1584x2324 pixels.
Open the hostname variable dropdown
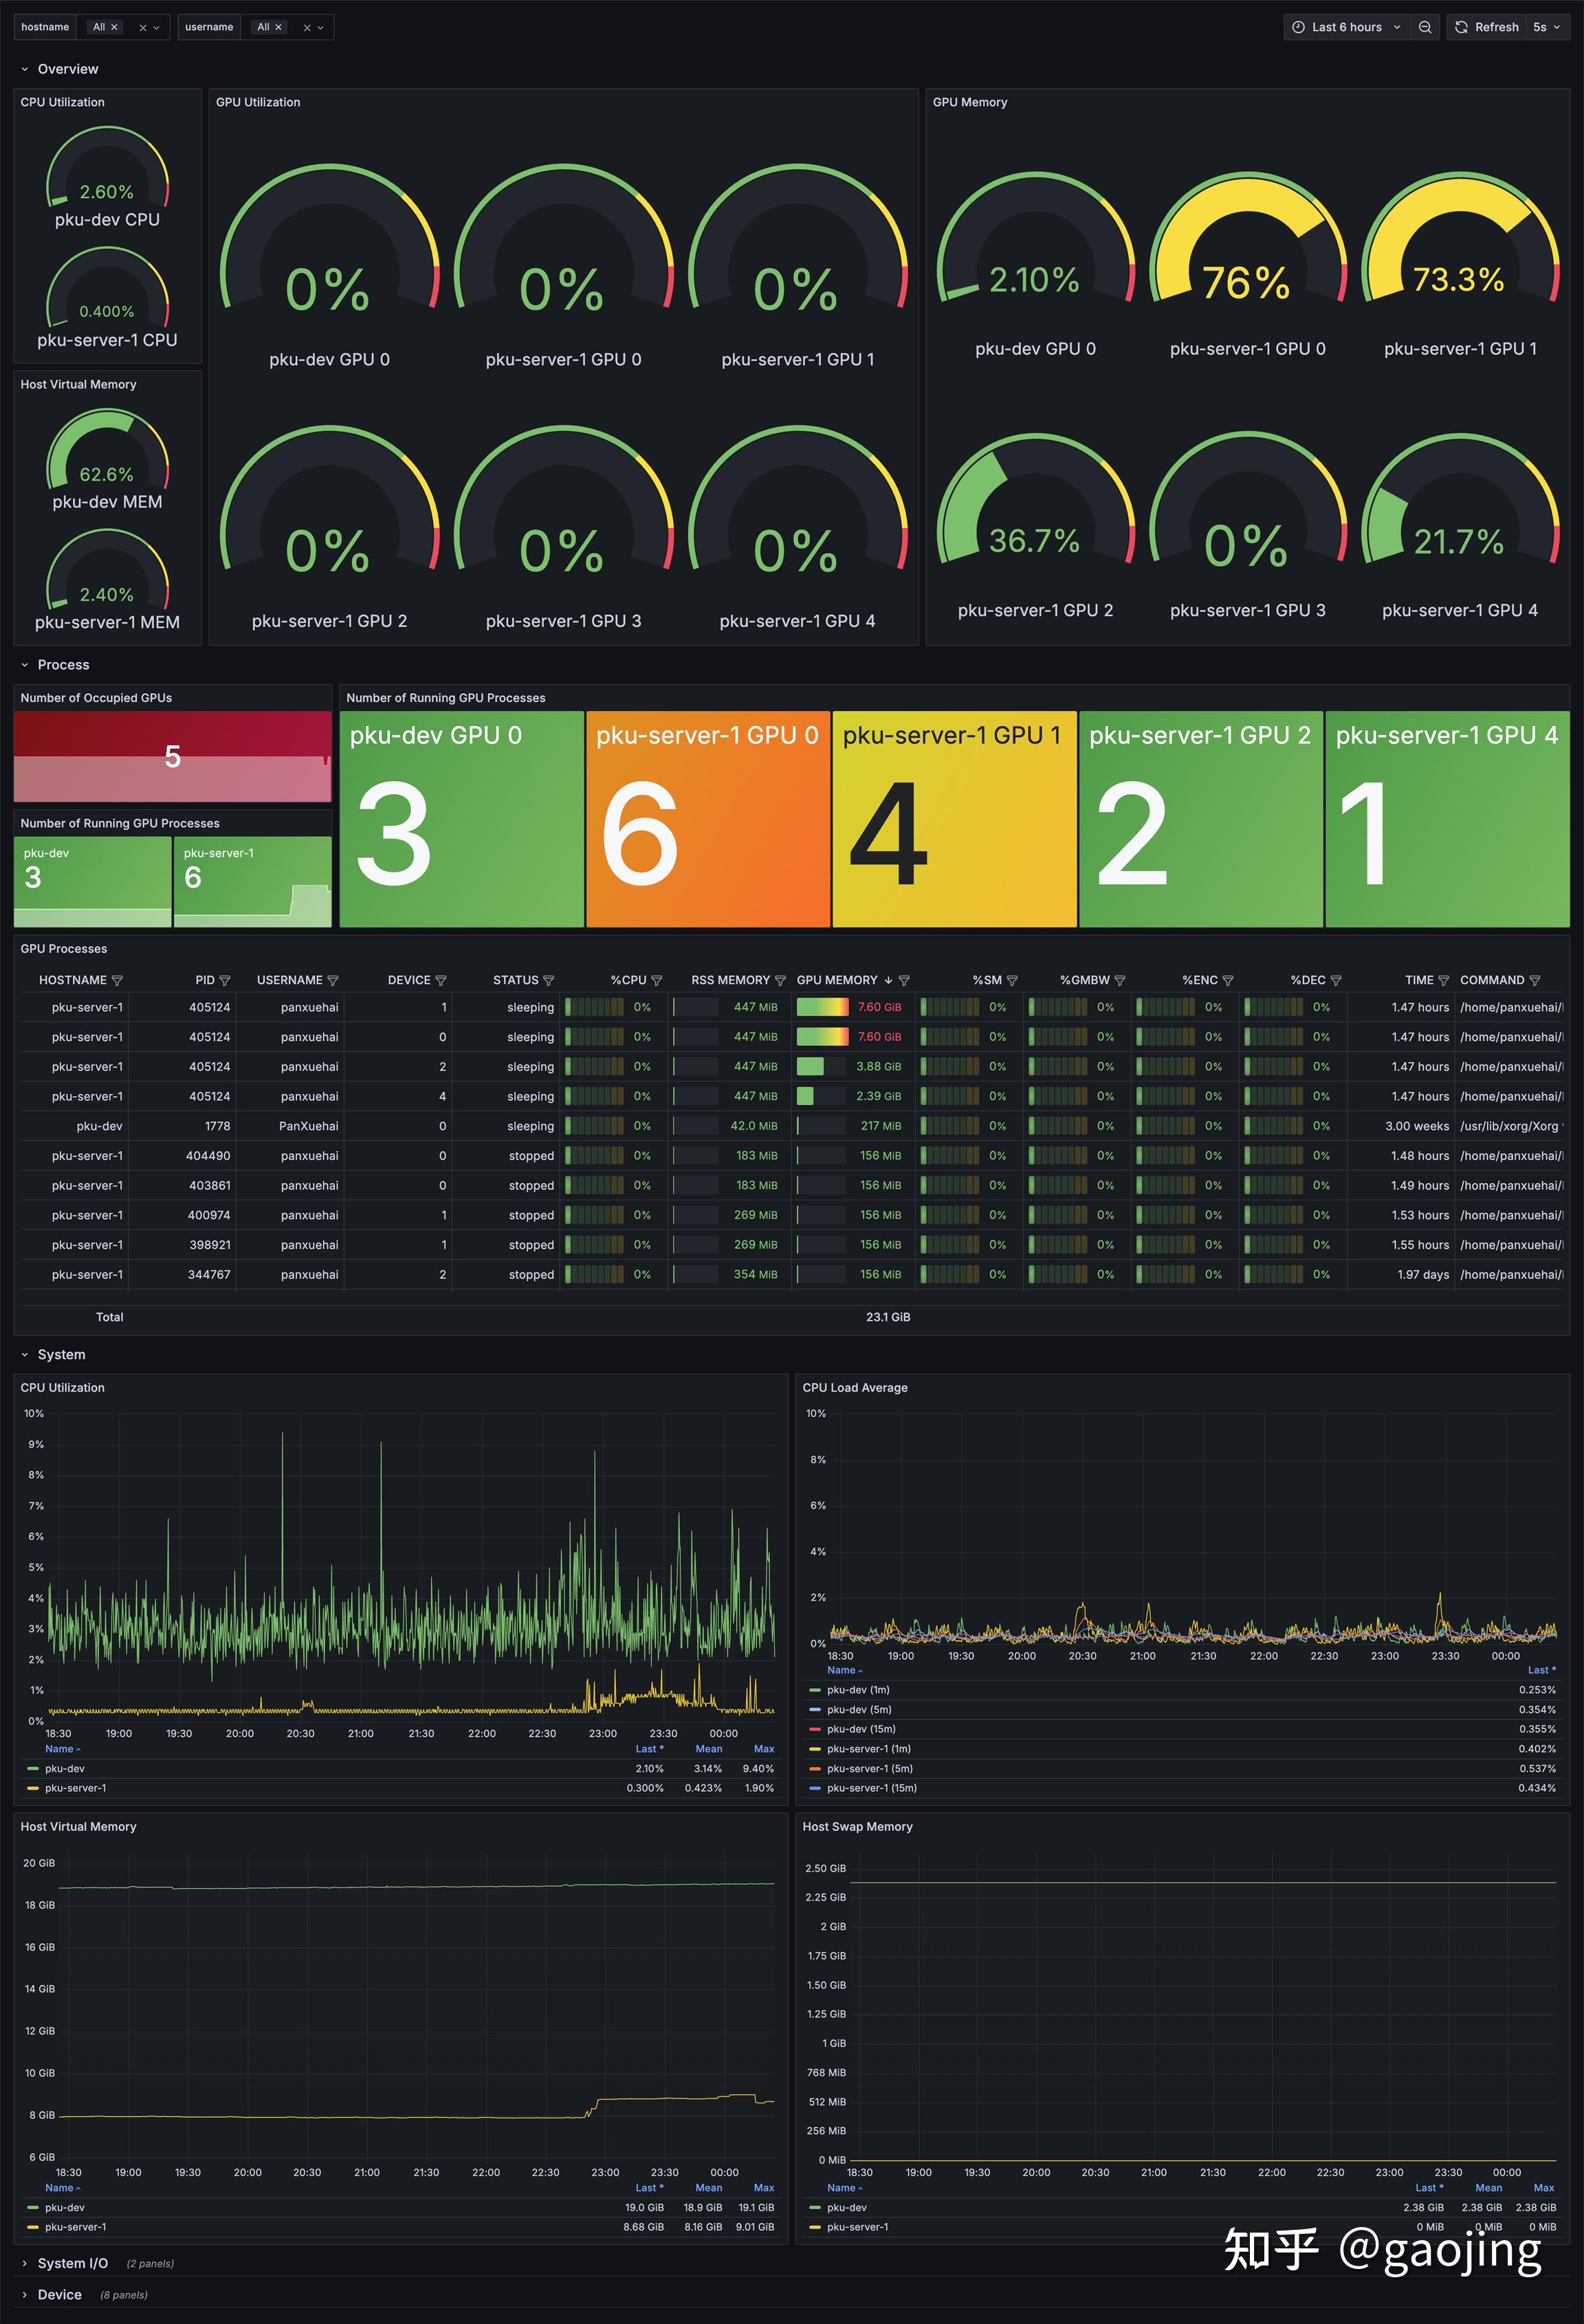point(157,27)
